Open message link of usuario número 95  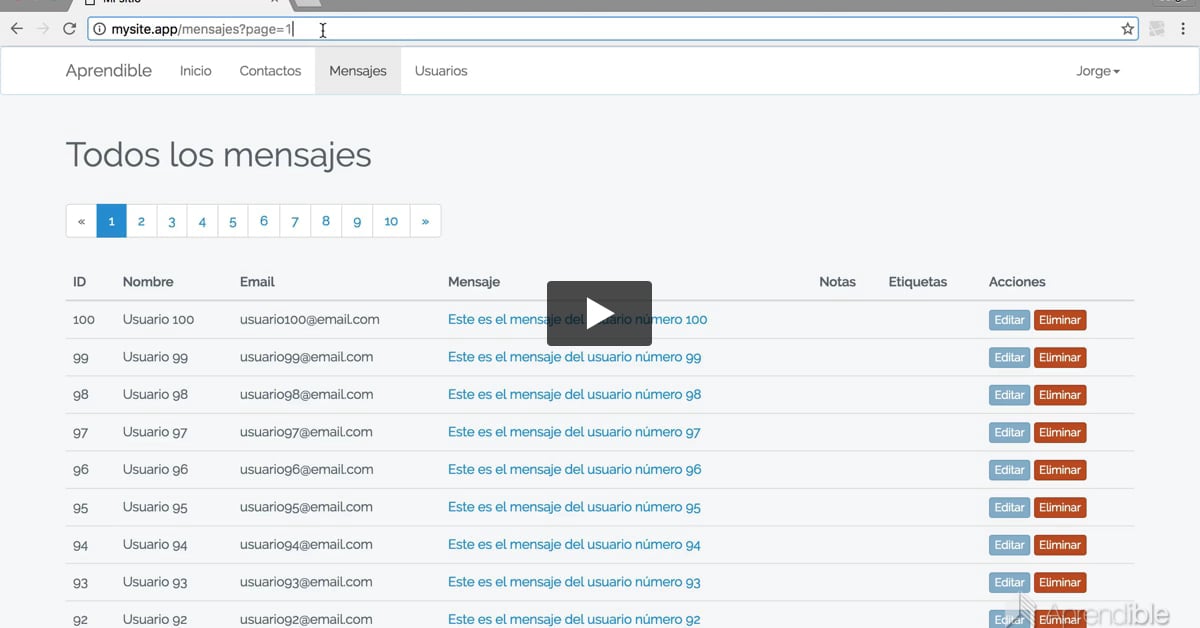click(574, 507)
